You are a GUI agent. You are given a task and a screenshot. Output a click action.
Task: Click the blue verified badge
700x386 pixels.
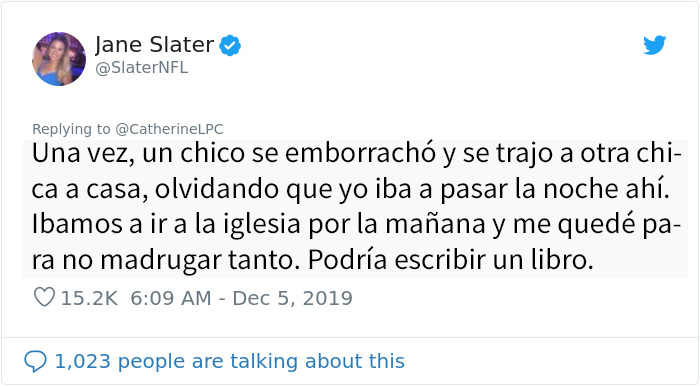(230, 45)
